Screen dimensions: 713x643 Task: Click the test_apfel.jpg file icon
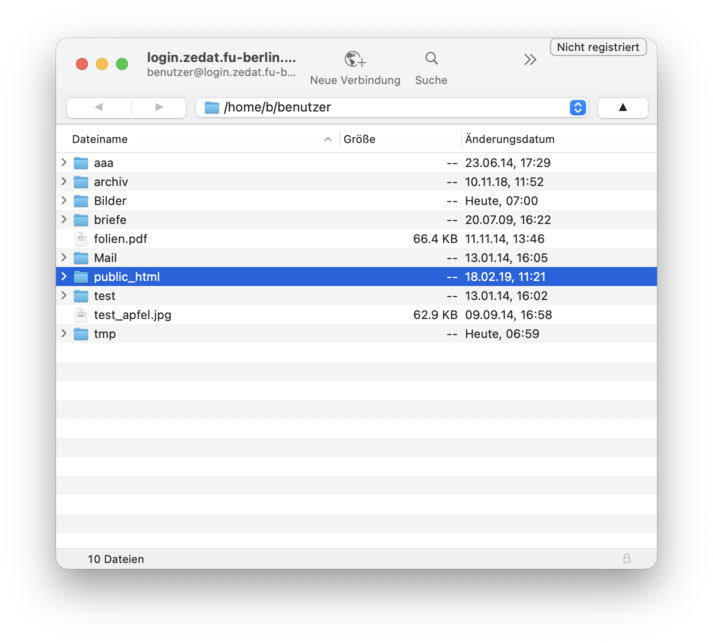(81, 315)
